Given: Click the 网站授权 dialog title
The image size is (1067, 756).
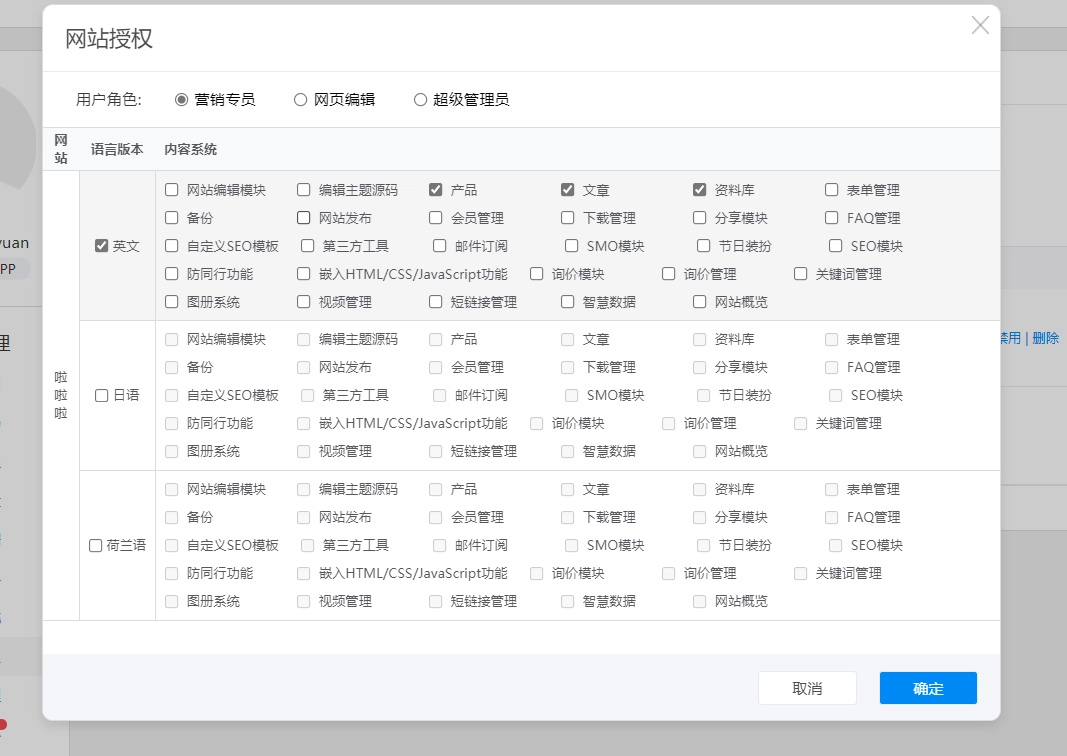Looking at the screenshot, I should tap(109, 38).
